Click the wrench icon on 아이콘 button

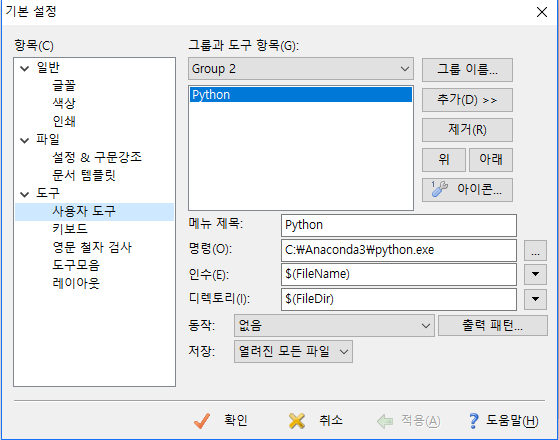tap(439, 189)
